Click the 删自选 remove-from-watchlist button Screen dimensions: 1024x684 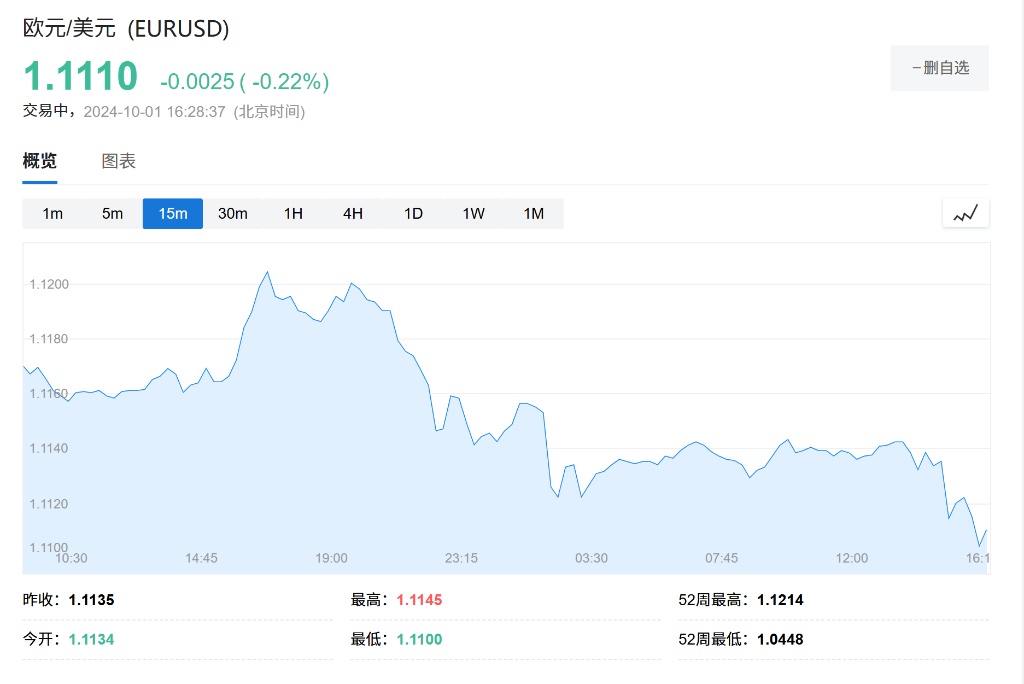939,68
